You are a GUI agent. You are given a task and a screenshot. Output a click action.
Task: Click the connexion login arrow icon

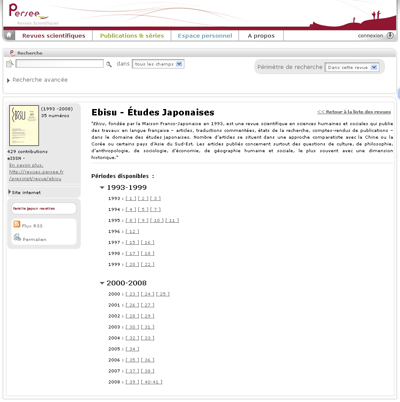(x=390, y=35)
